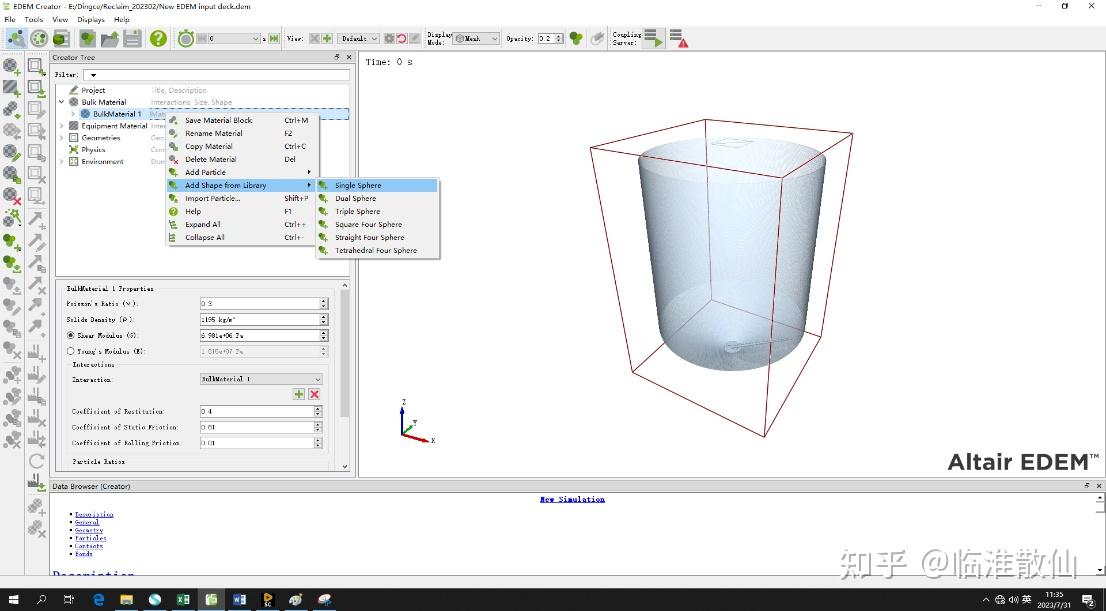The image size is (1106, 611).
Task: Open Excel from the Windows taskbar
Action: coord(183,600)
